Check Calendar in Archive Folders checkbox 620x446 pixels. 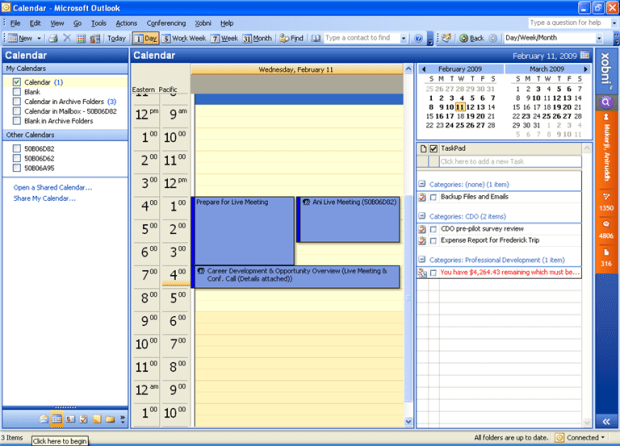(x=17, y=102)
